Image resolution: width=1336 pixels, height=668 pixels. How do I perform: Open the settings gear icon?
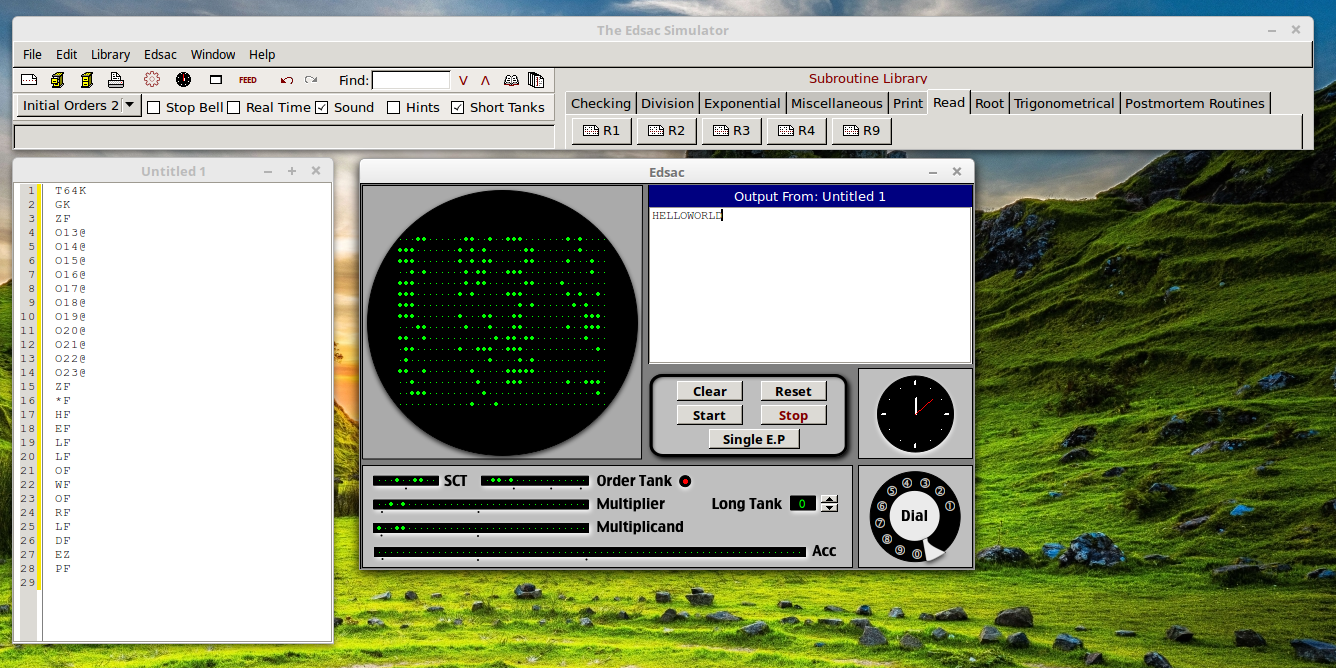152,80
